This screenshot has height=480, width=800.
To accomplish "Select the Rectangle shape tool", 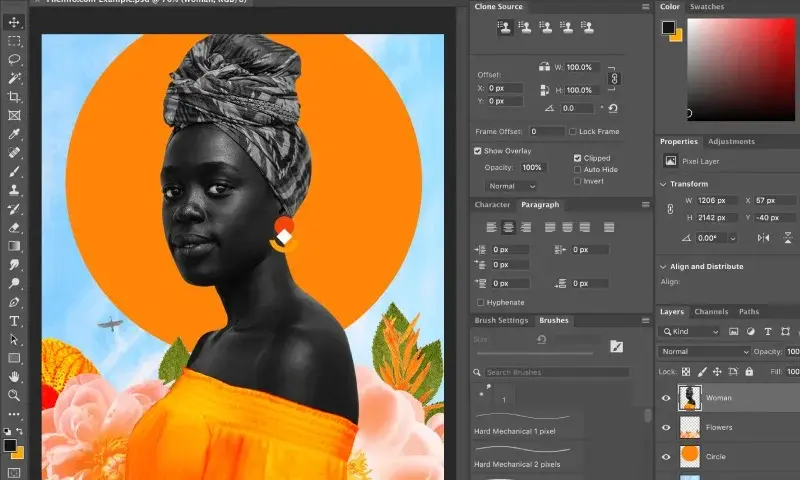I will [14, 358].
